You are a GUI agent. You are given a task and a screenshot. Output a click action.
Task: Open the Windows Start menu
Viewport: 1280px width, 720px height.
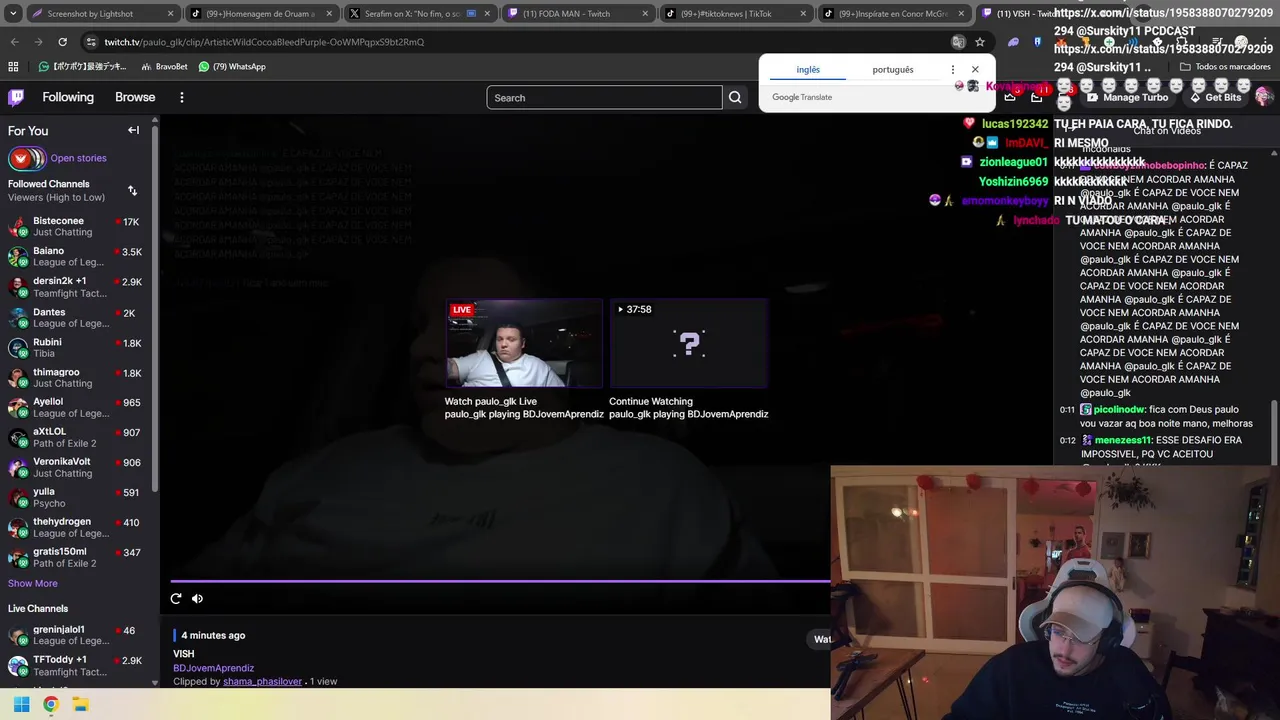click(x=21, y=704)
